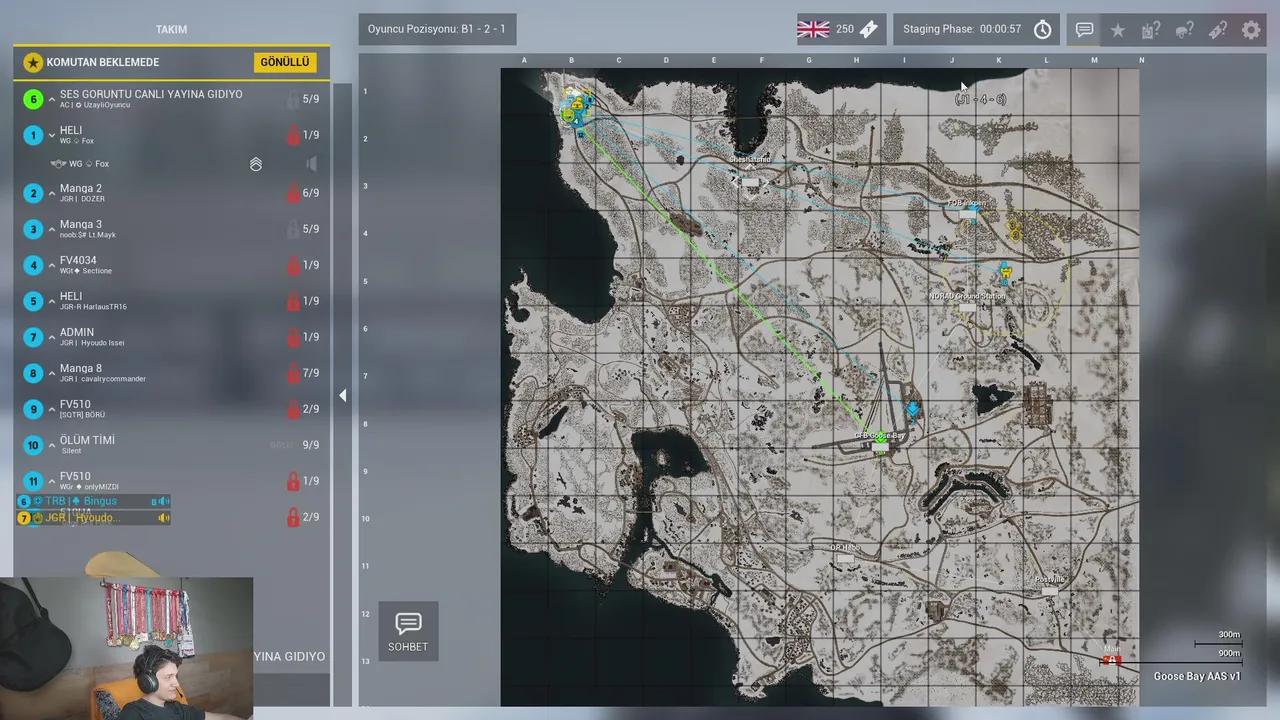The height and width of the screenshot is (720, 1280).
Task: Click the GÖNÜLLÜ volunteer button
Action: click(285, 62)
